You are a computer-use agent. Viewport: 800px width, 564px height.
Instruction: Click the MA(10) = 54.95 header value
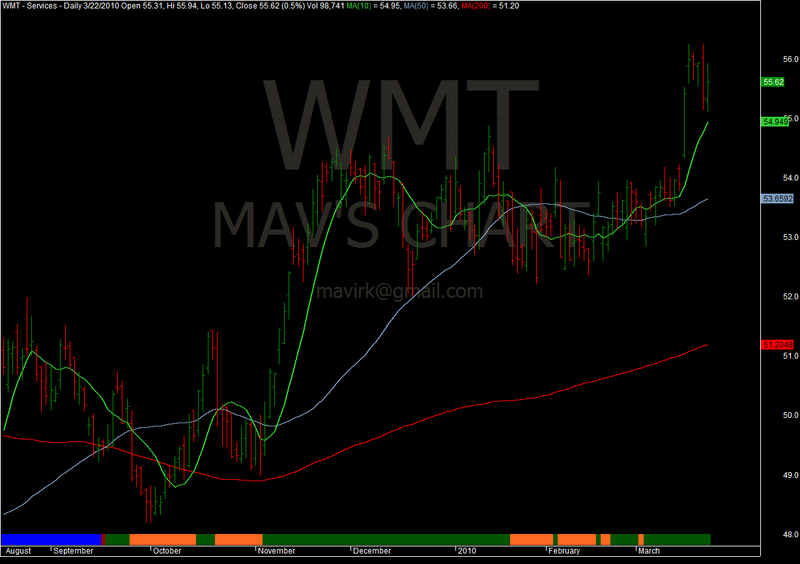(372, 6)
